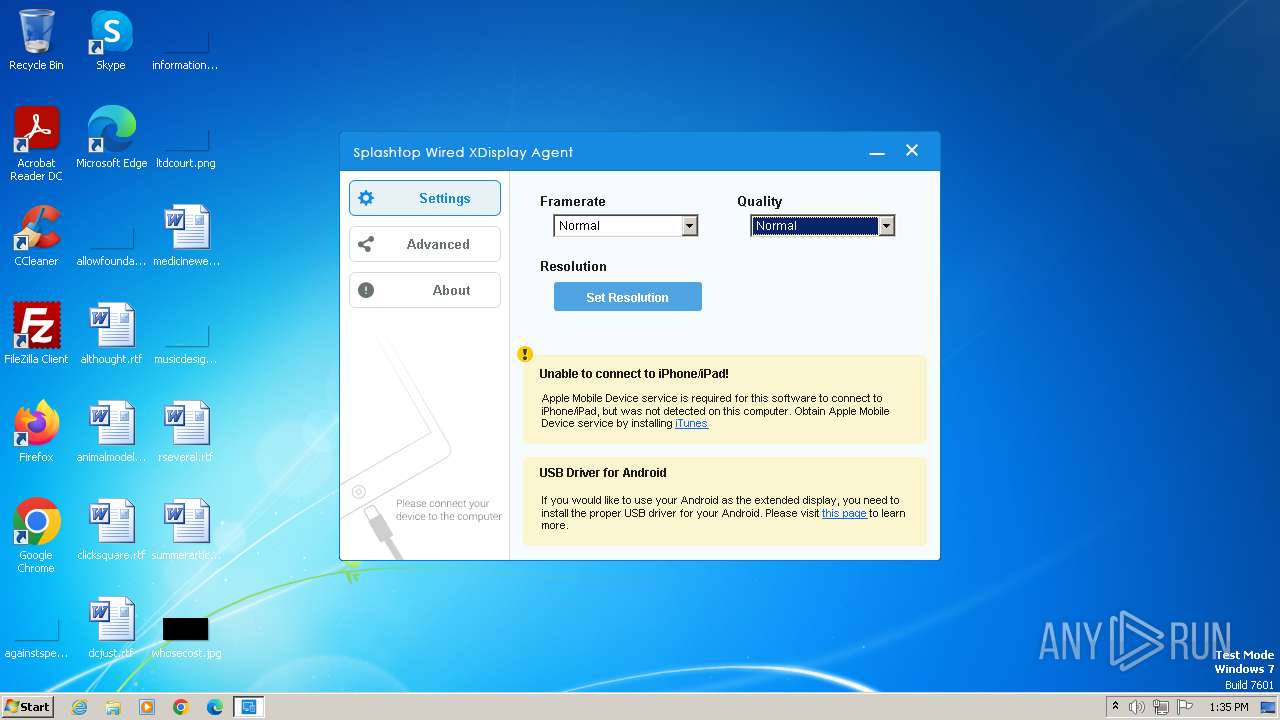Open the About tab
This screenshot has width=1280, height=720.
[x=424, y=290]
